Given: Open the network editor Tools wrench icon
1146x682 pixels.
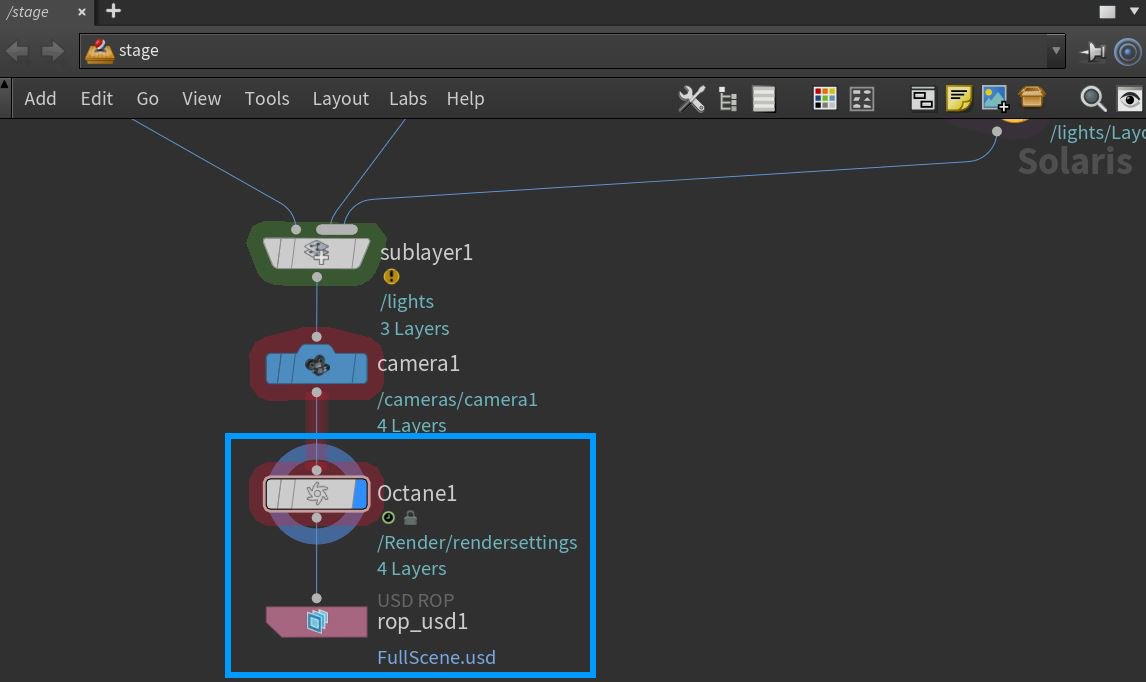Looking at the screenshot, I should click(691, 98).
